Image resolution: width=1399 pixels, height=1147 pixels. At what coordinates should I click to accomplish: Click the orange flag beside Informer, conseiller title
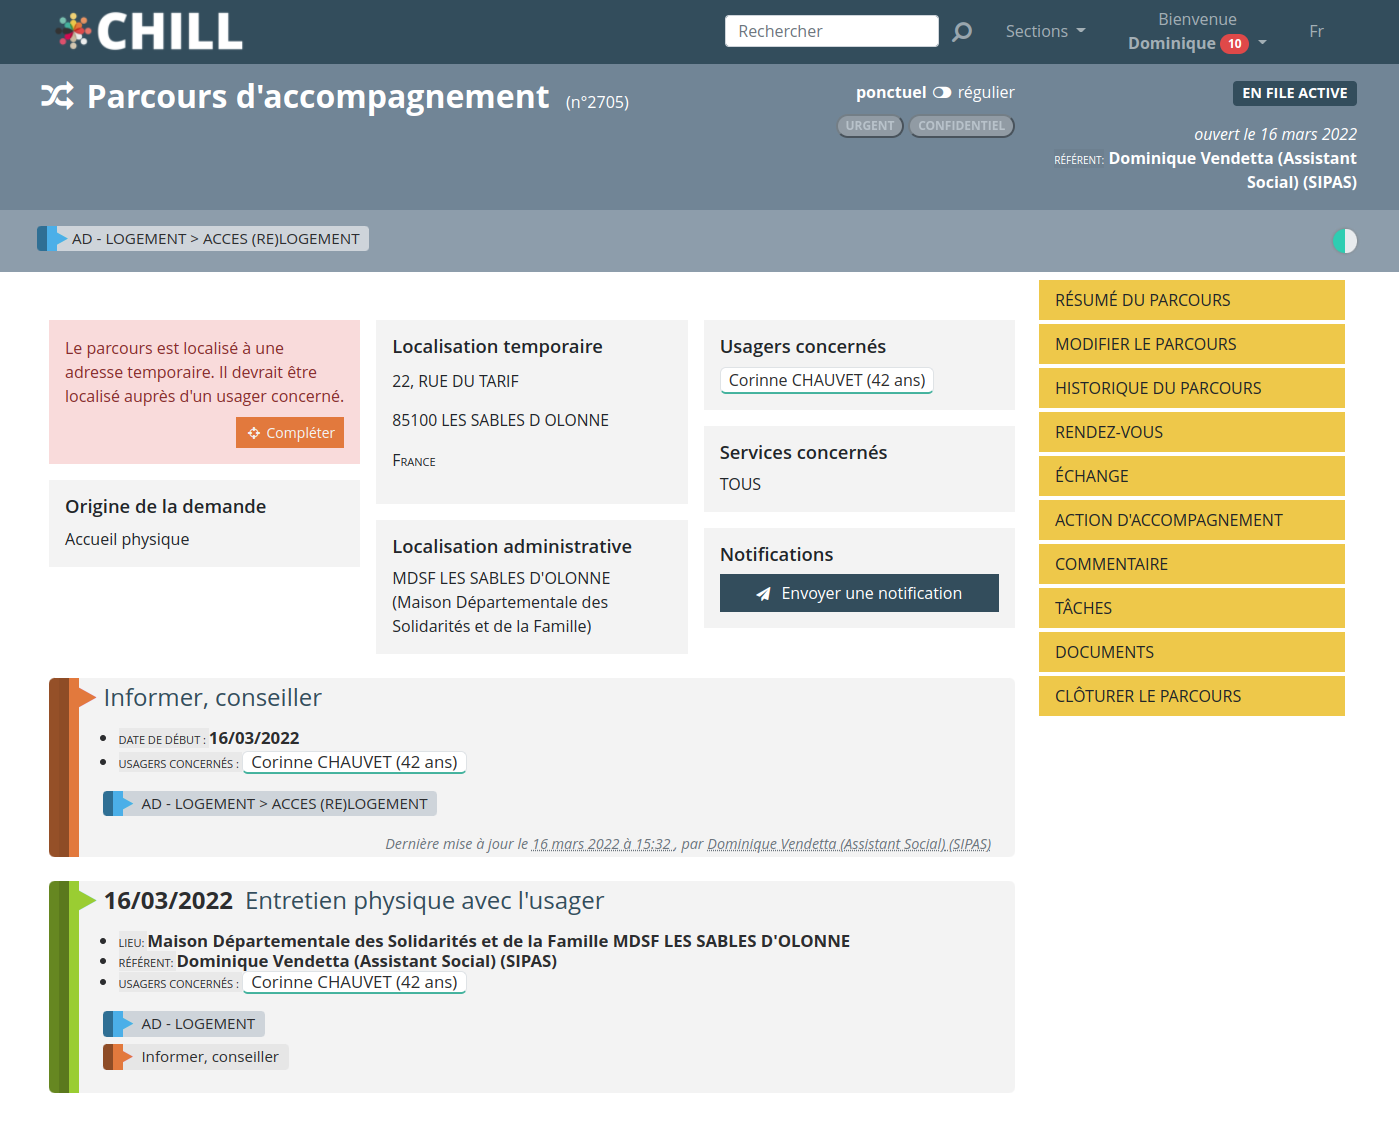pos(86,696)
